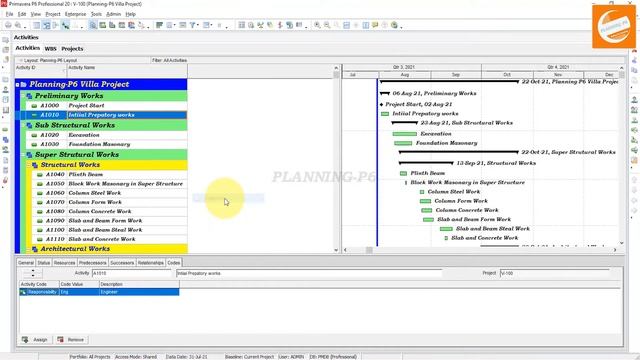
Task: Collapse the Structural Works yellow band
Action: tap(29, 165)
